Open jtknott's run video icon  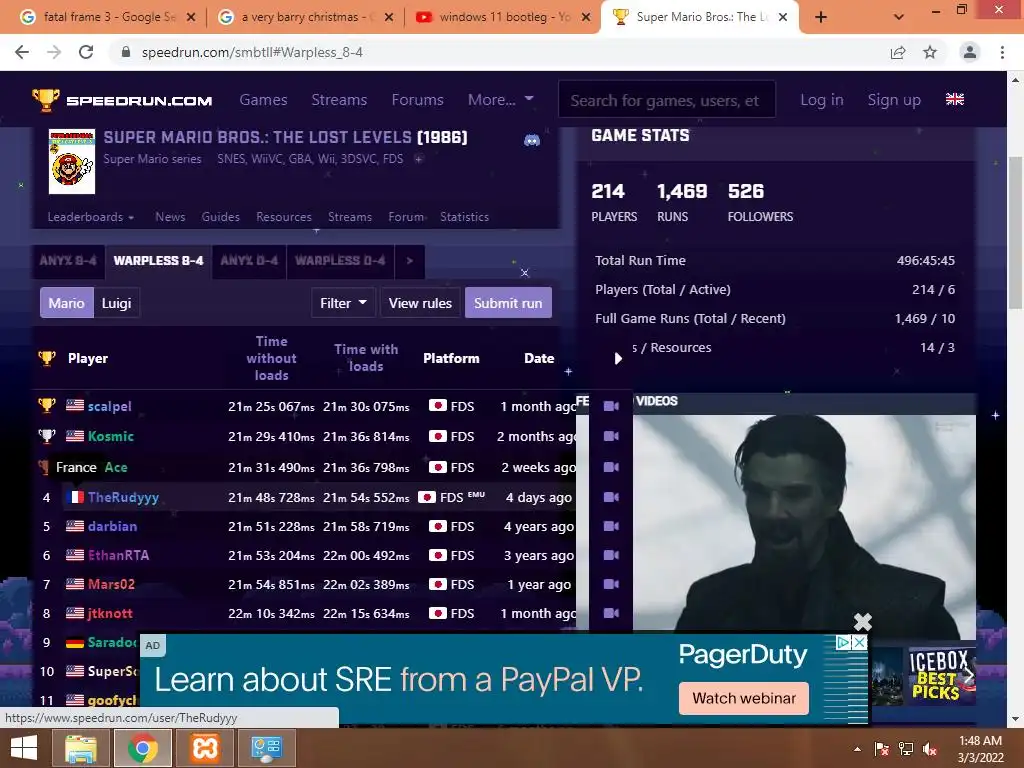pos(611,613)
